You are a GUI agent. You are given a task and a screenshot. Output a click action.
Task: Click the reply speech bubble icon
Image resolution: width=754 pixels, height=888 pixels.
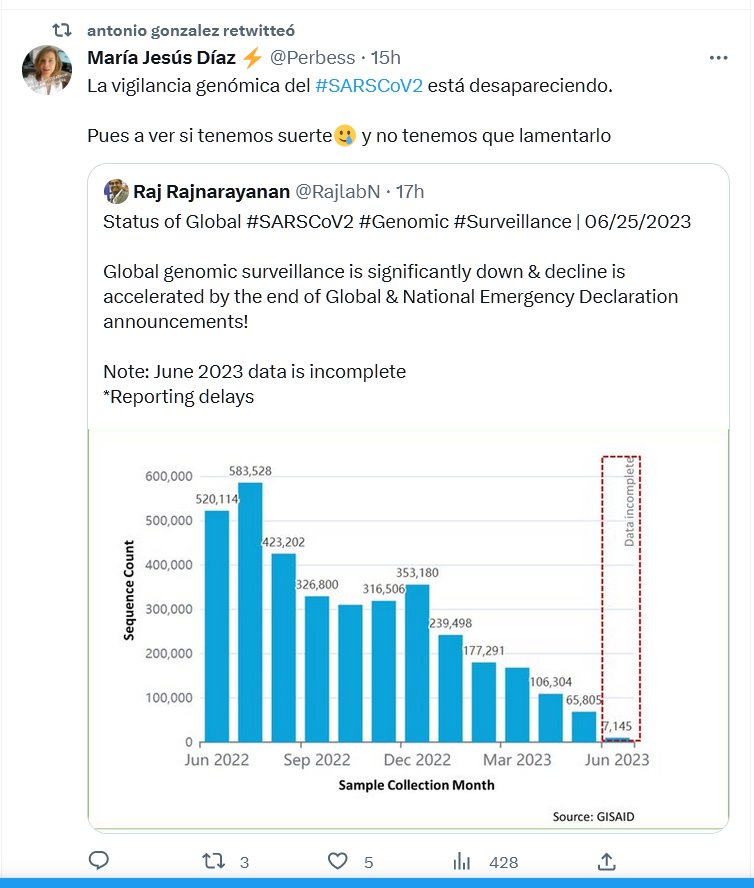(x=99, y=860)
